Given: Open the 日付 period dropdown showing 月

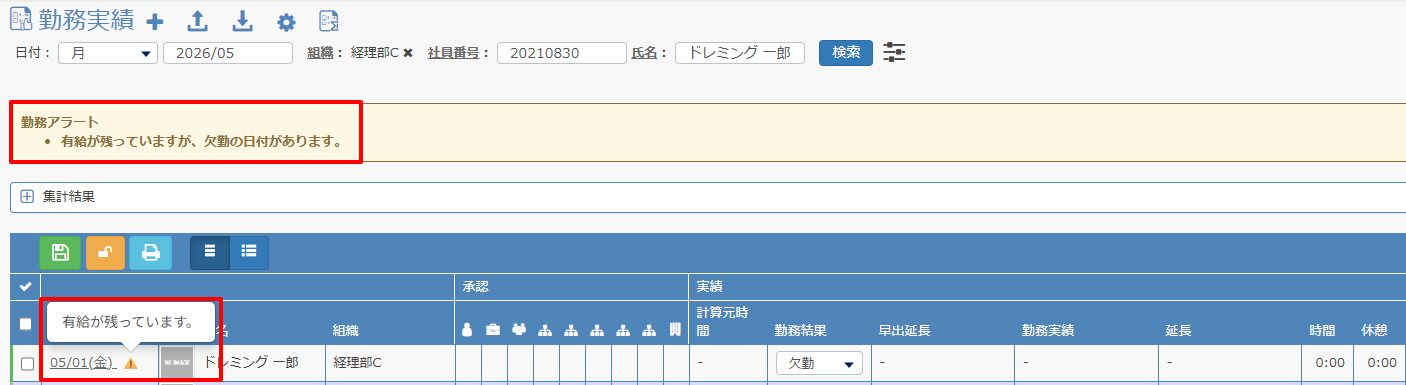Looking at the screenshot, I should click(x=108, y=53).
